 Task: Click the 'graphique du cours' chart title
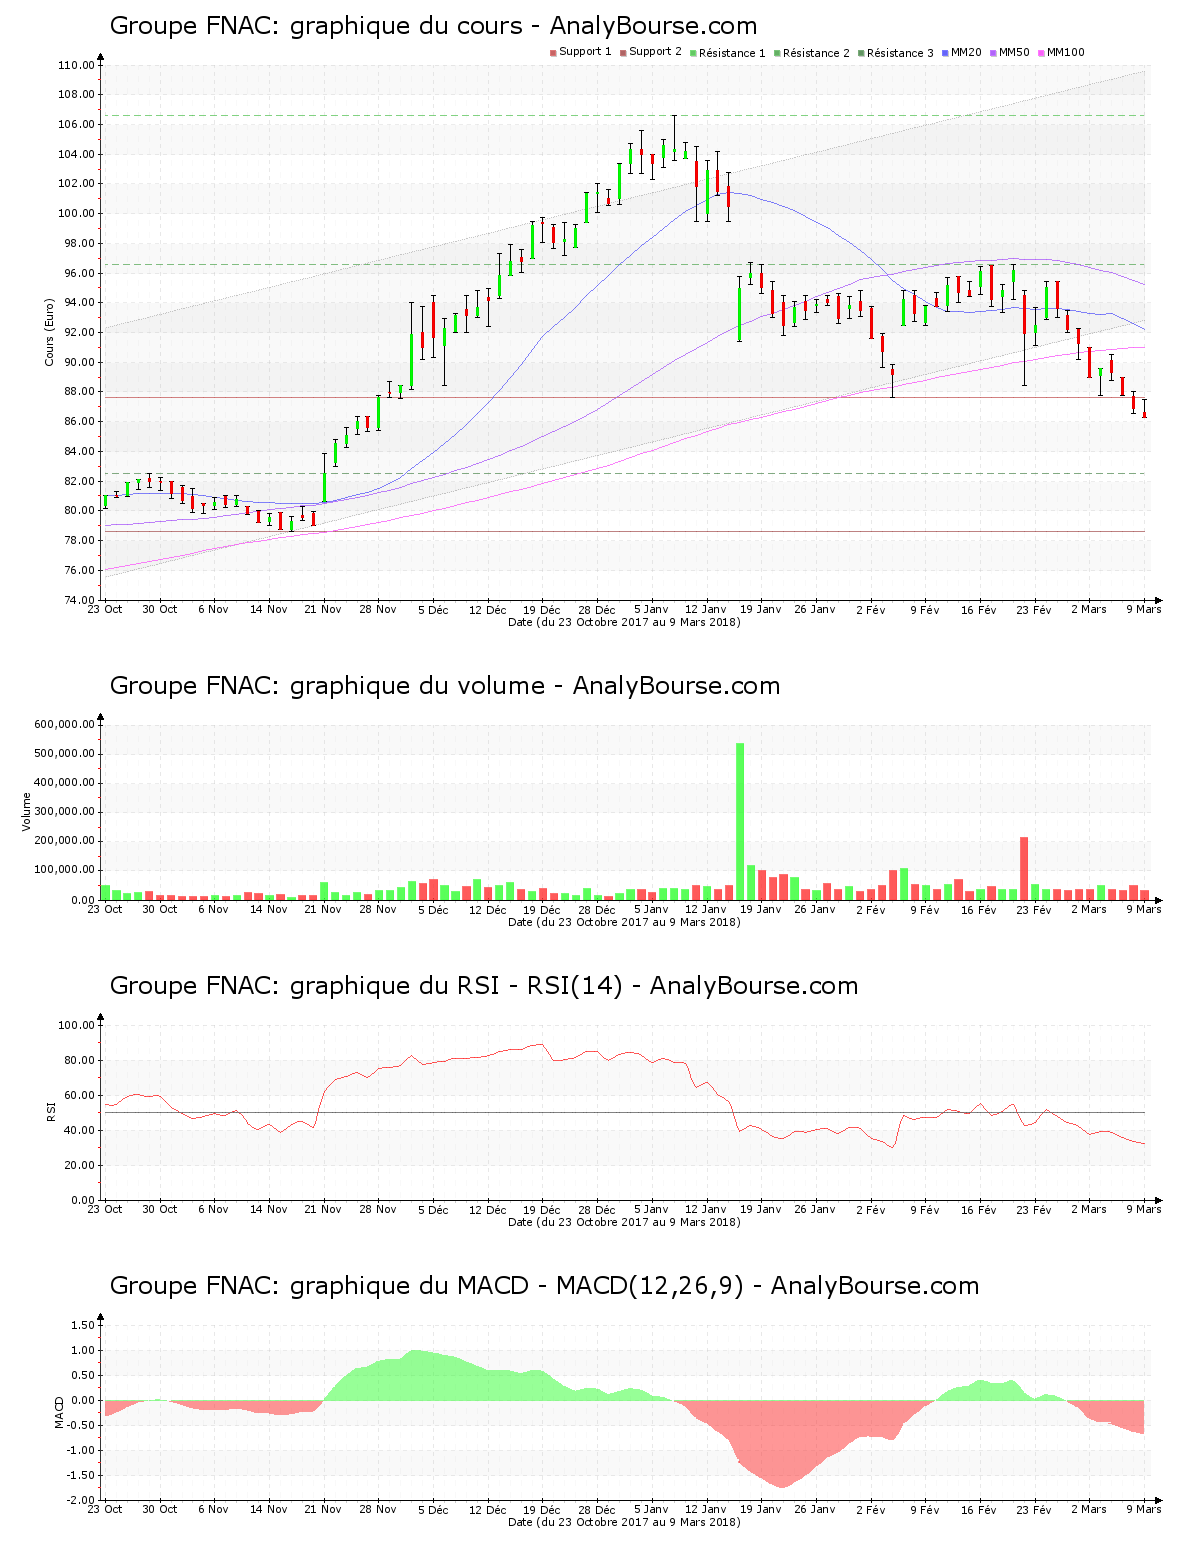tap(433, 26)
